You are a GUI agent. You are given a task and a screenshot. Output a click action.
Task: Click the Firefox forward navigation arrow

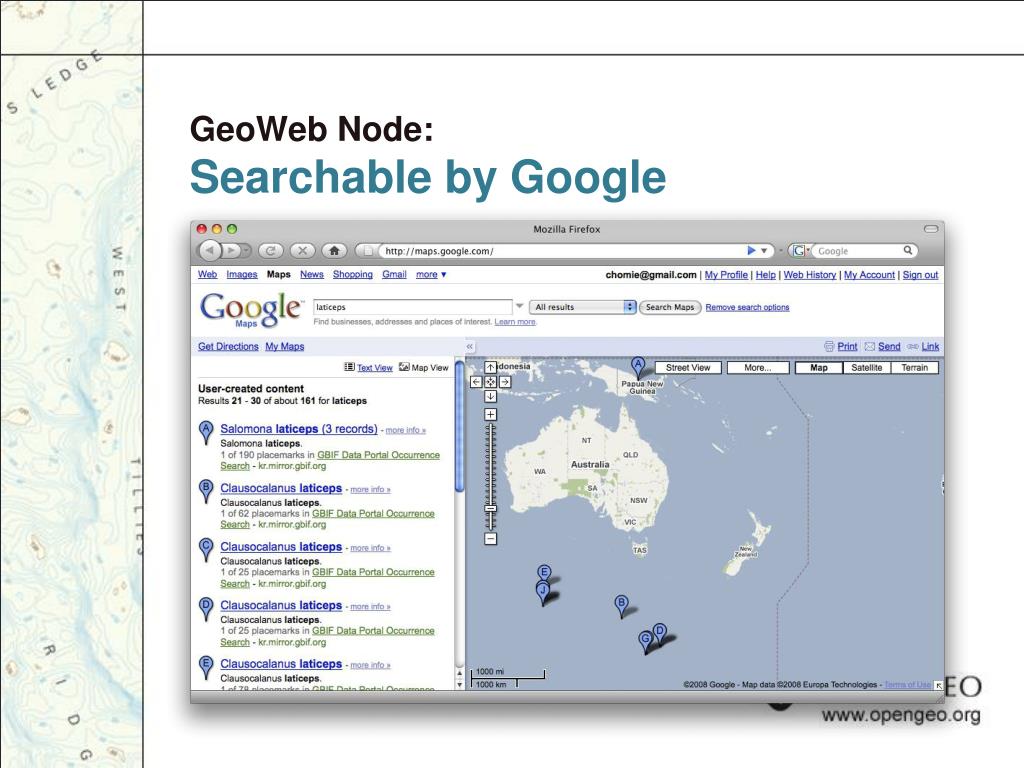[x=230, y=250]
